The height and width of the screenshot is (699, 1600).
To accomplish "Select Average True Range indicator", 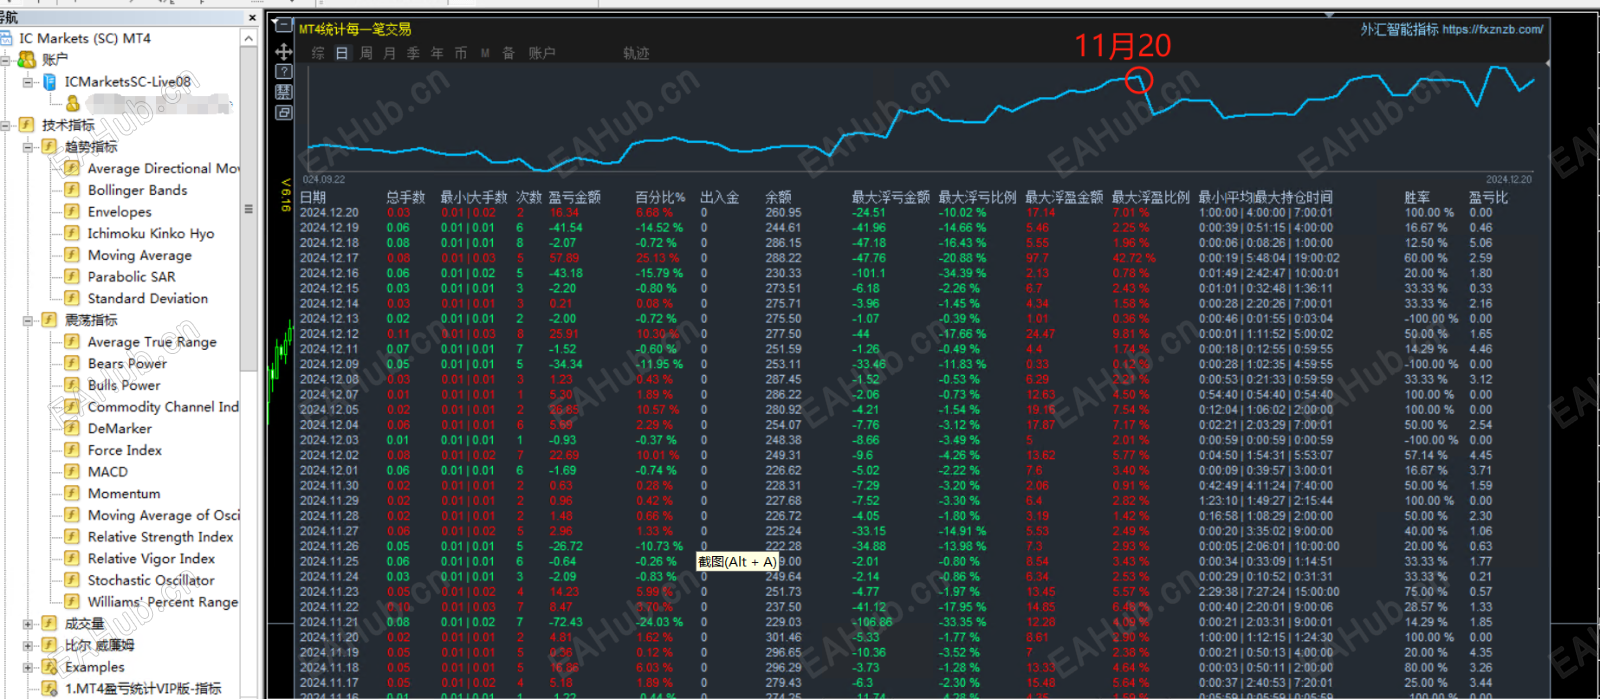I will tap(152, 342).
